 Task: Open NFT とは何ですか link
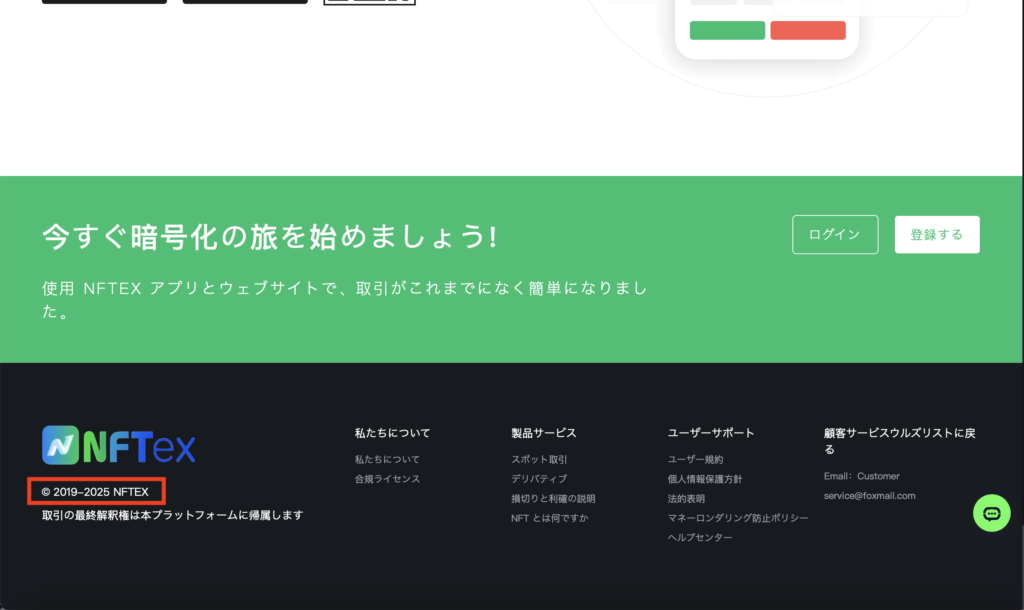pos(549,519)
